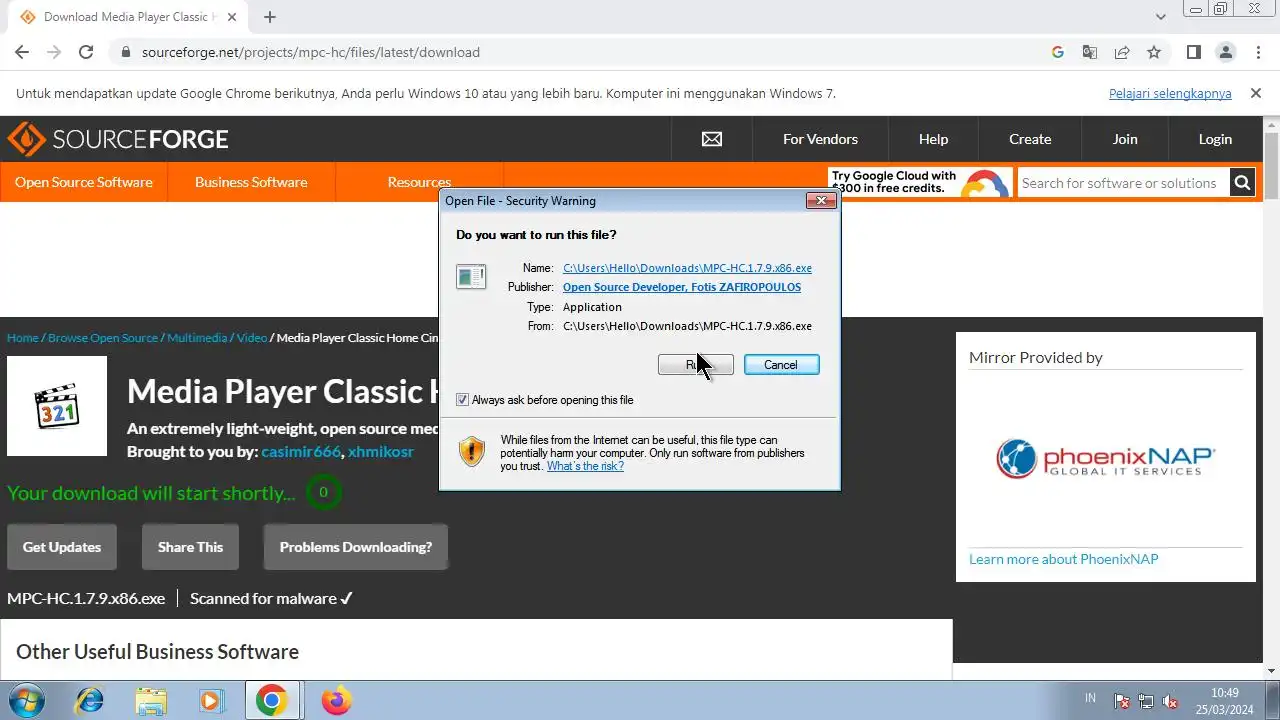Open the For Vendors menu
Viewport: 1280px width, 720px height.
[x=820, y=139]
